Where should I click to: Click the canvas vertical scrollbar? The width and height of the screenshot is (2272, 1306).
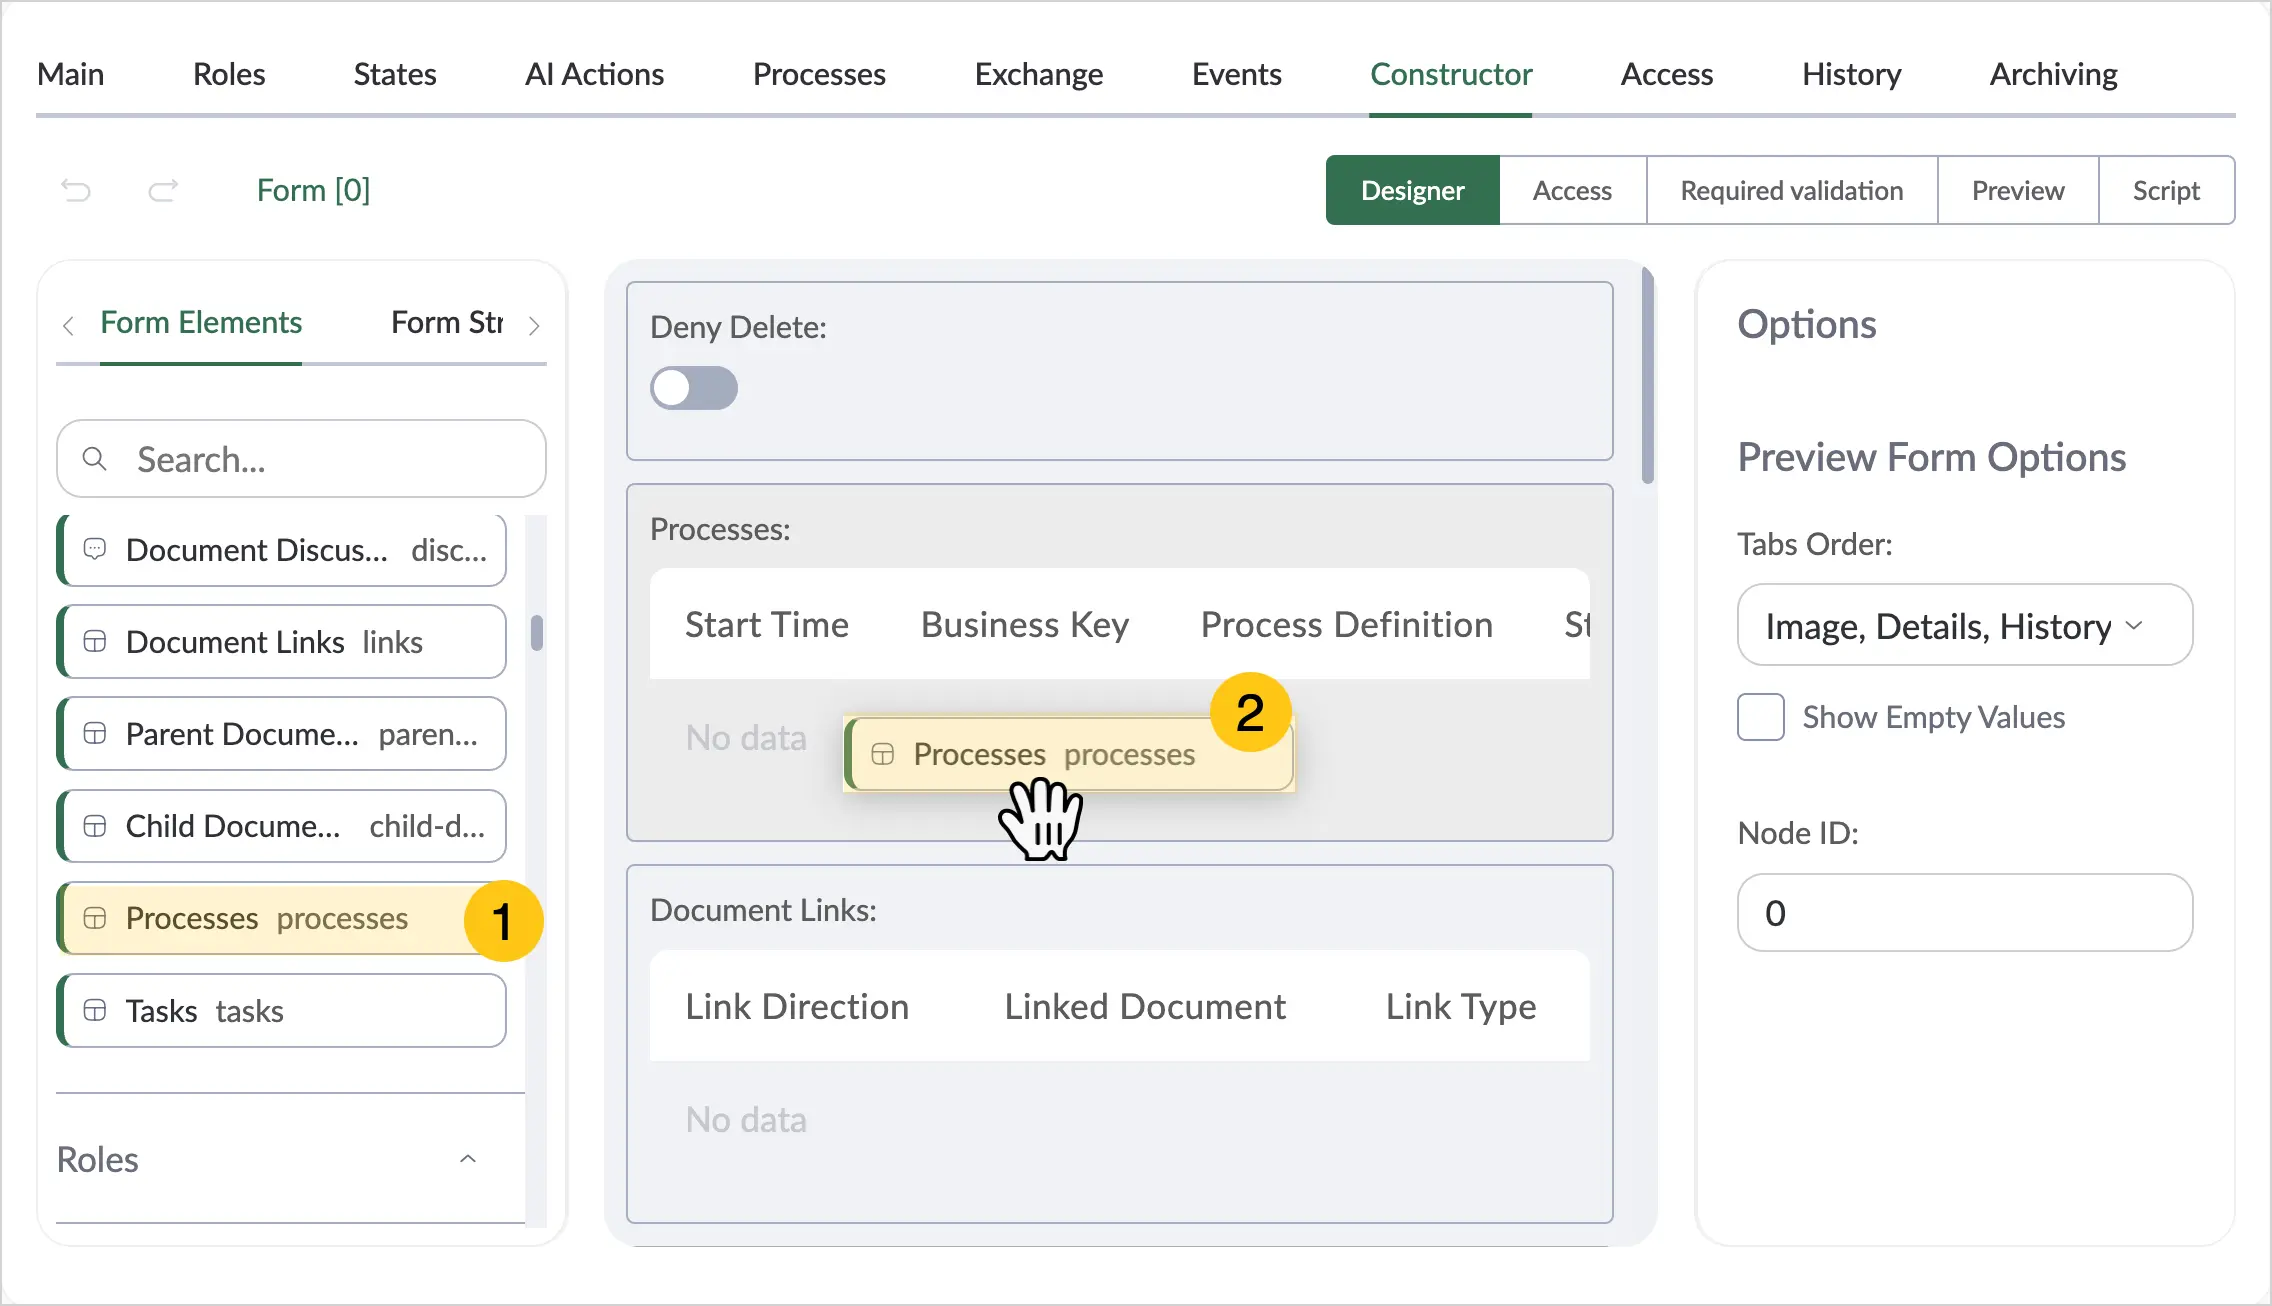click(x=1648, y=375)
